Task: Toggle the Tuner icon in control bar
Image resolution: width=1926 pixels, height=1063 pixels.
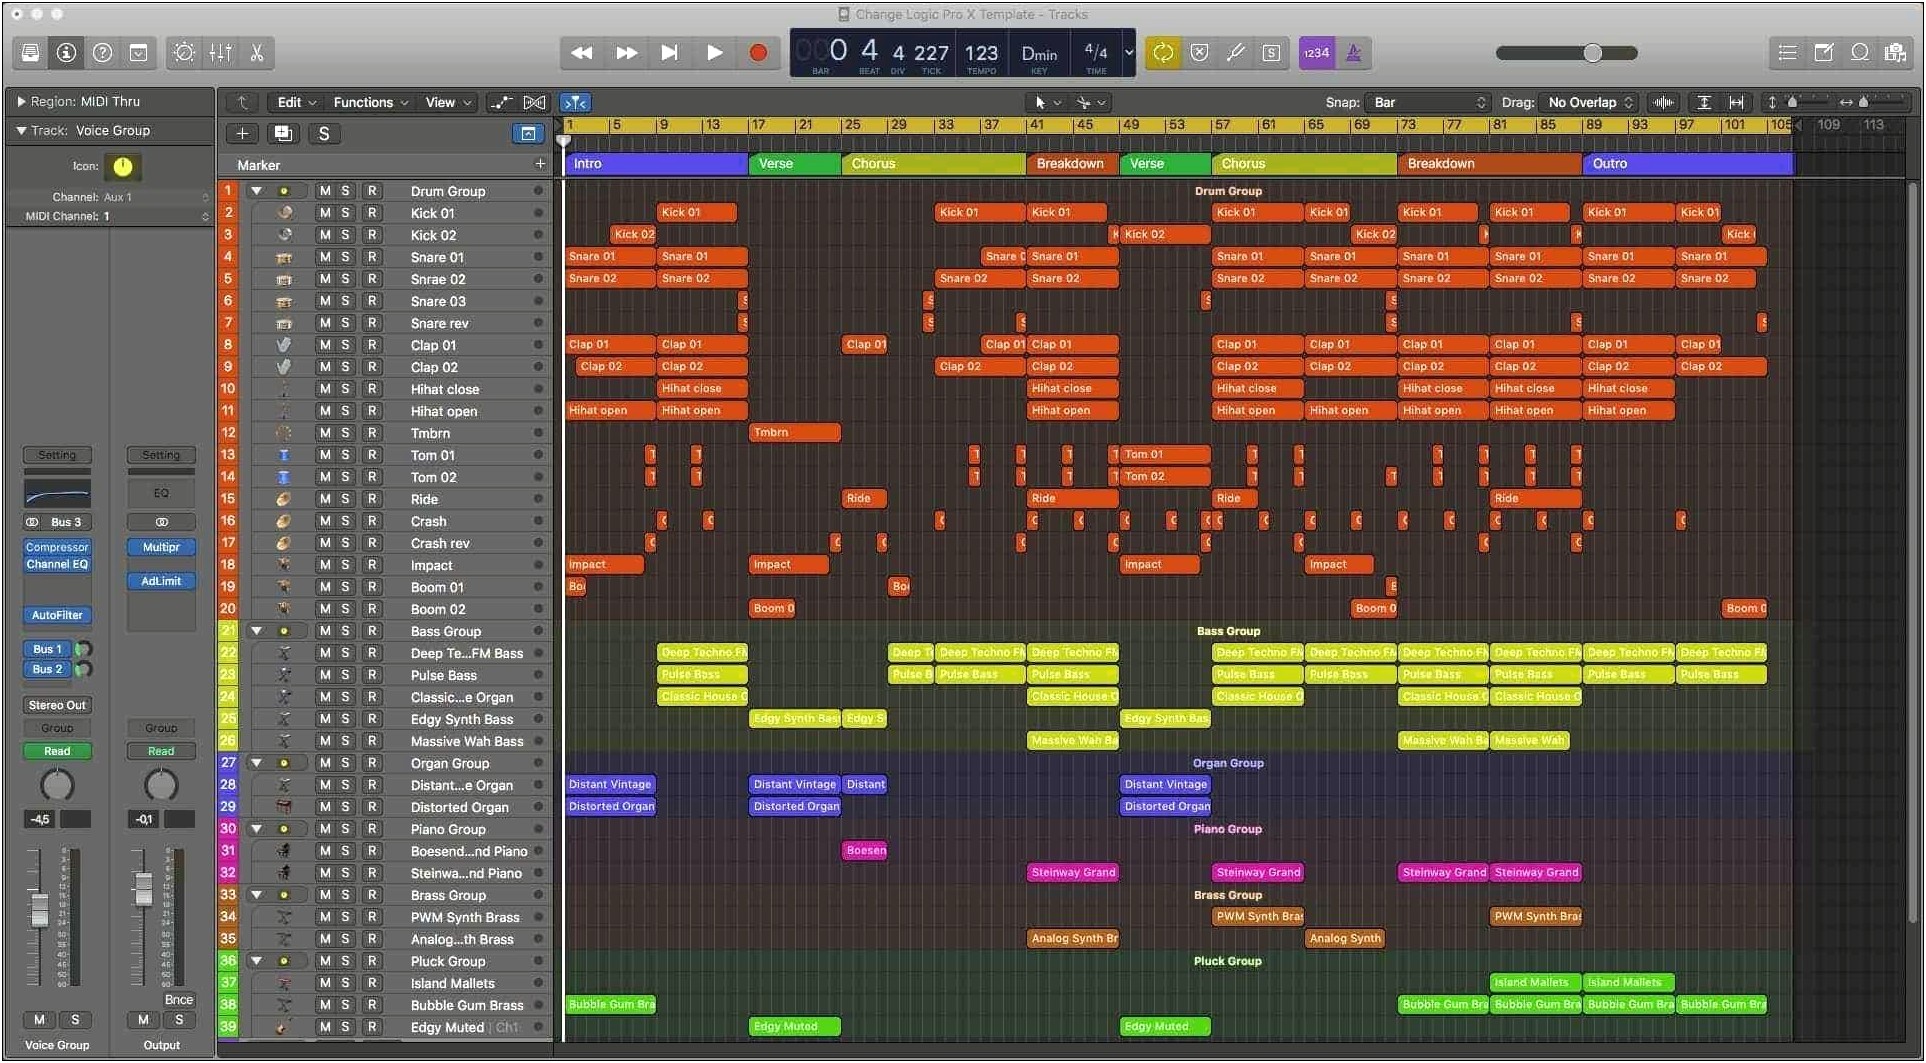Action: (1236, 53)
